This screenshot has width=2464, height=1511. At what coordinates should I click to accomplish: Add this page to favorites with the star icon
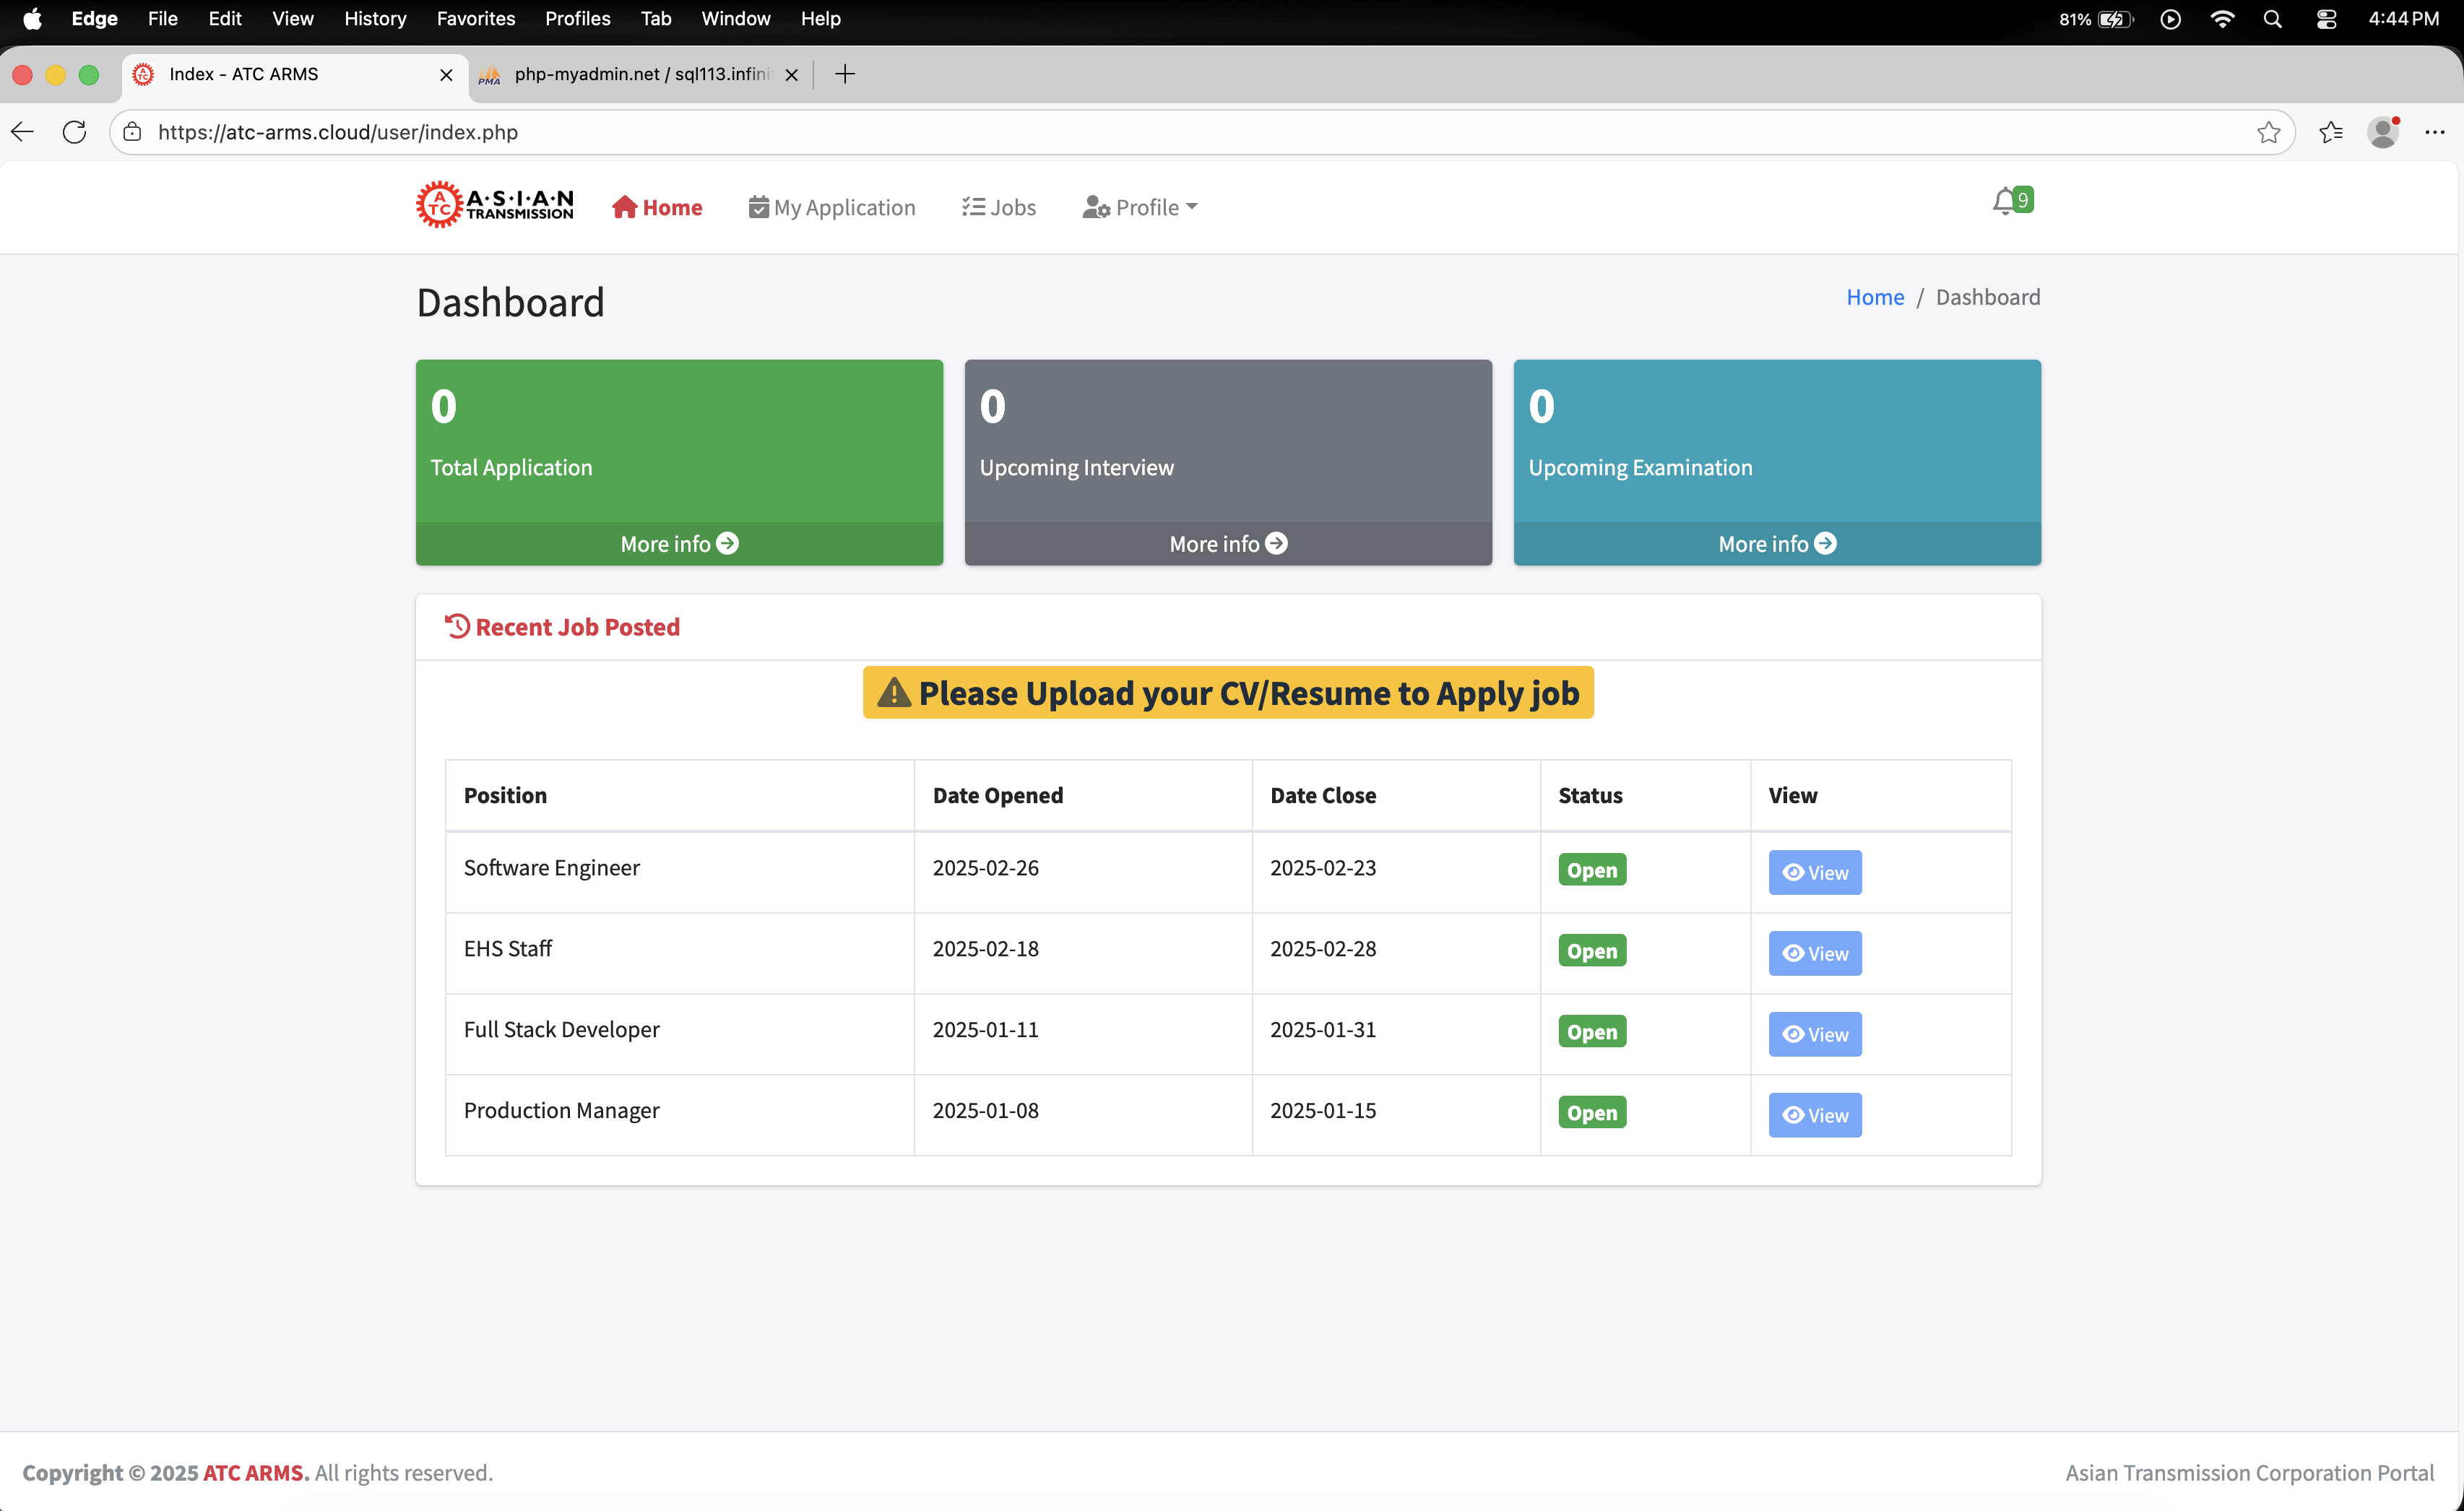[2268, 132]
